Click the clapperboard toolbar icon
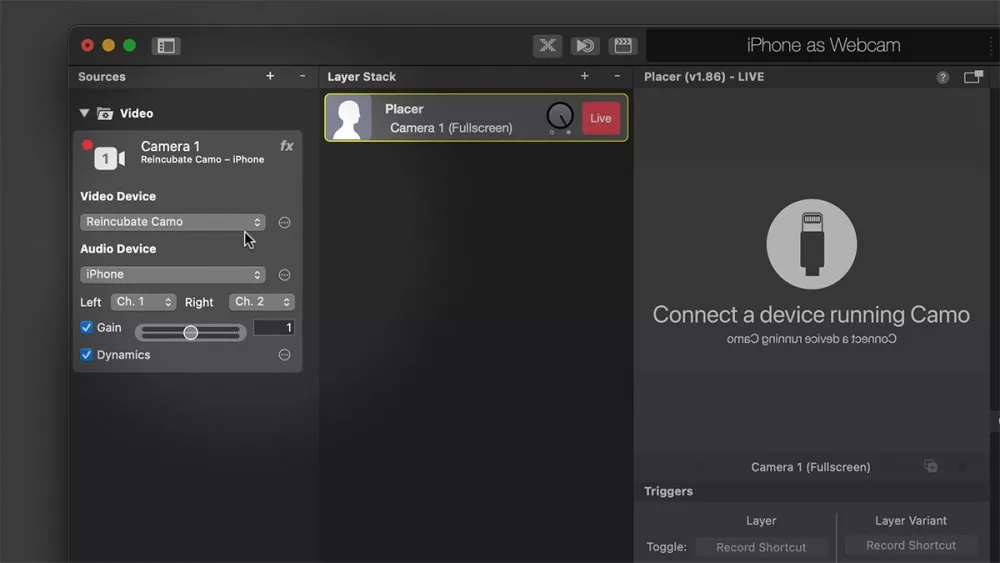Screen dimensions: 1000x563 [x=622, y=46]
